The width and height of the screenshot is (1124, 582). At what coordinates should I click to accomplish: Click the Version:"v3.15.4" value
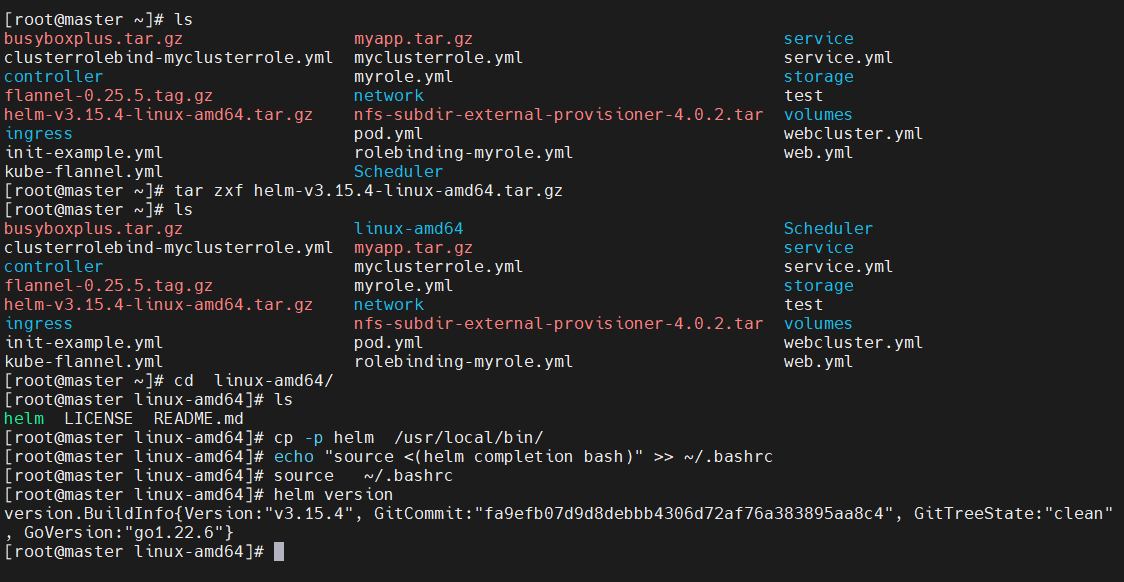point(269,514)
